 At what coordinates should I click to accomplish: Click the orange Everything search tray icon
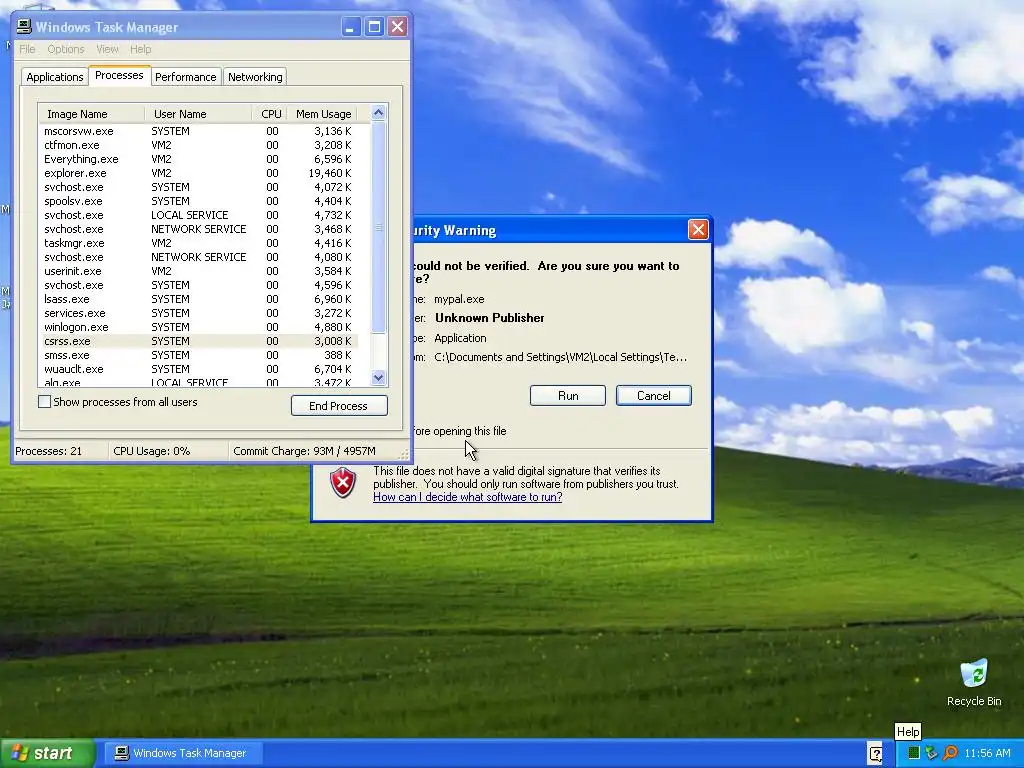coord(950,753)
